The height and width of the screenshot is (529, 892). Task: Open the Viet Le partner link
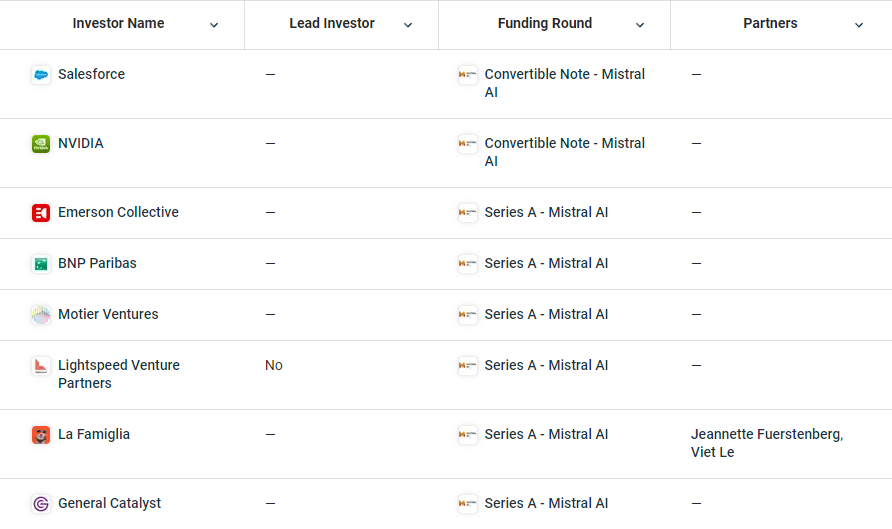712,452
